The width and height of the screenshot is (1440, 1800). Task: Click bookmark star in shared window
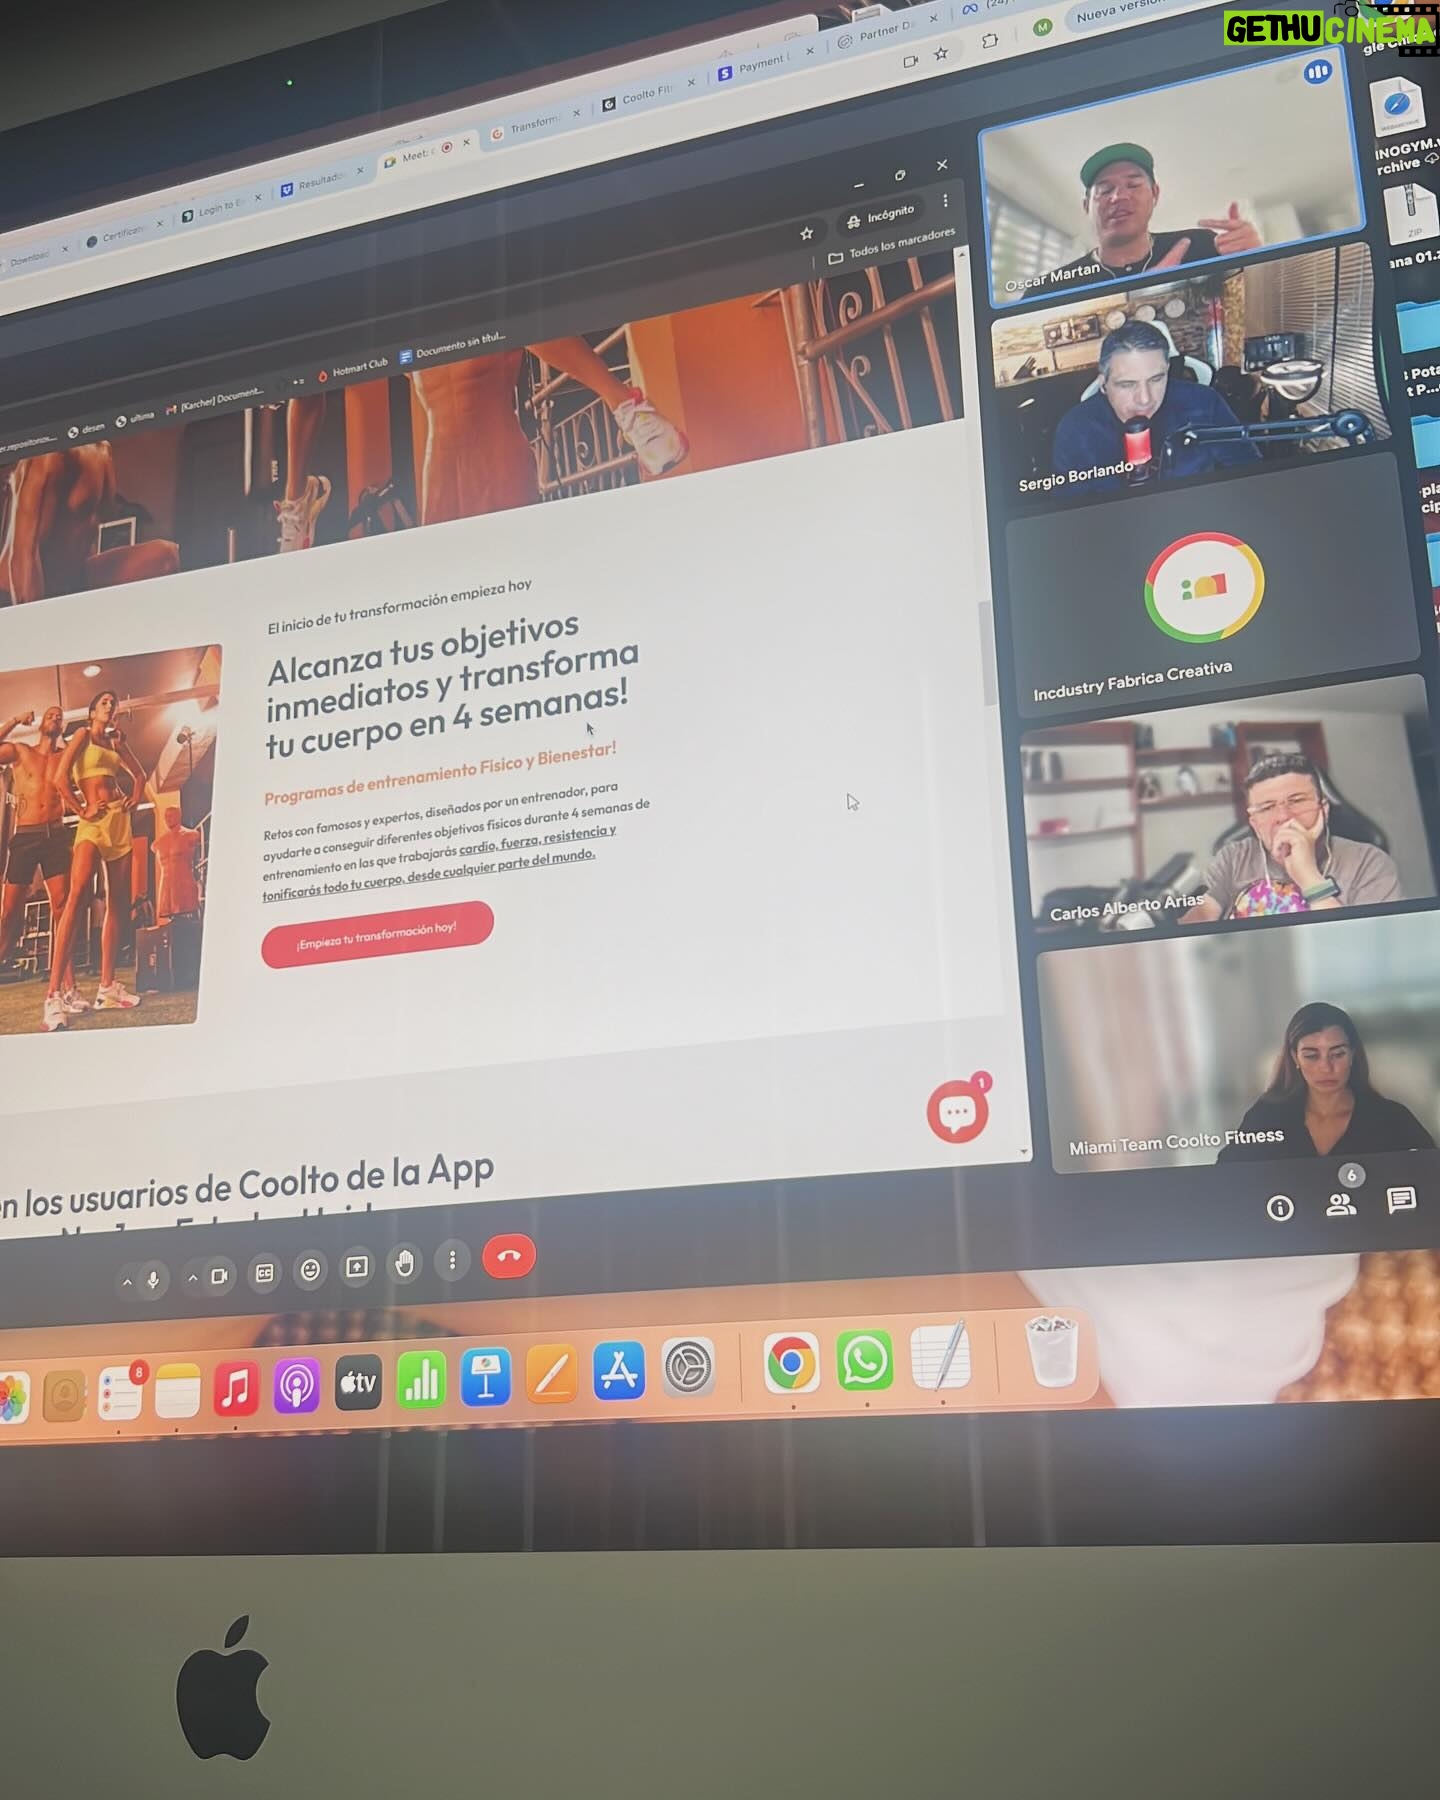[x=806, y=233]
